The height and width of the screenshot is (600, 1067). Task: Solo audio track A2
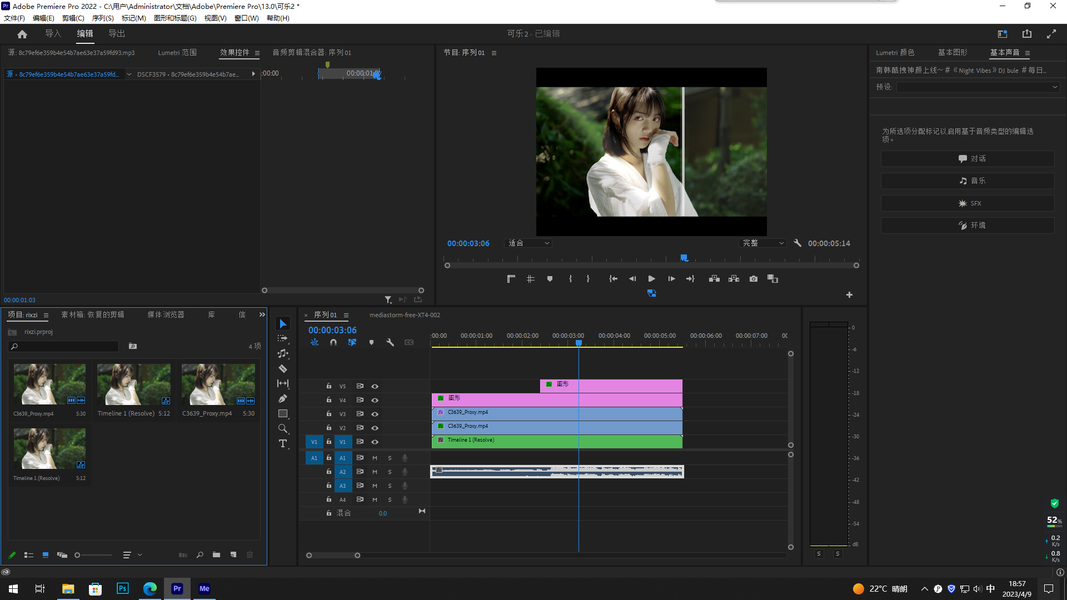point(390,471)
